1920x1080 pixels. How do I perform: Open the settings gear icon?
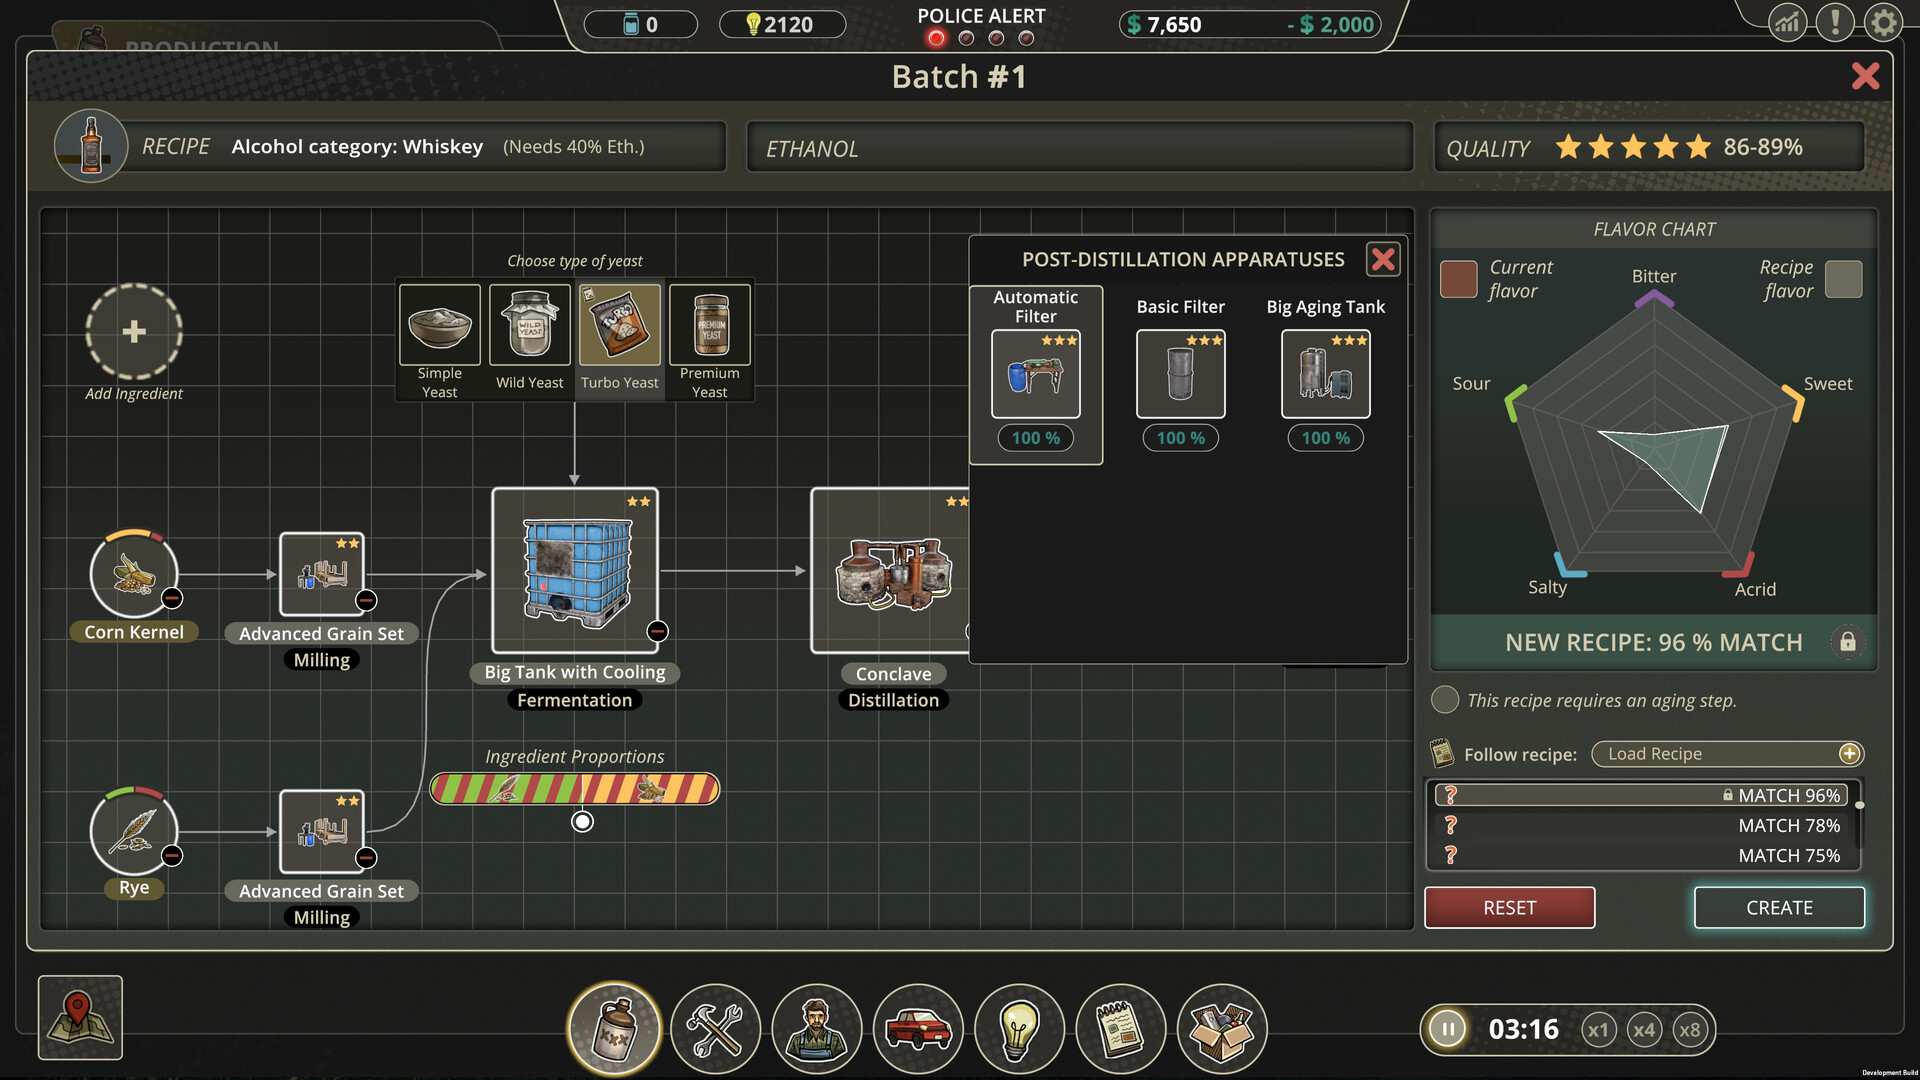1883,22
